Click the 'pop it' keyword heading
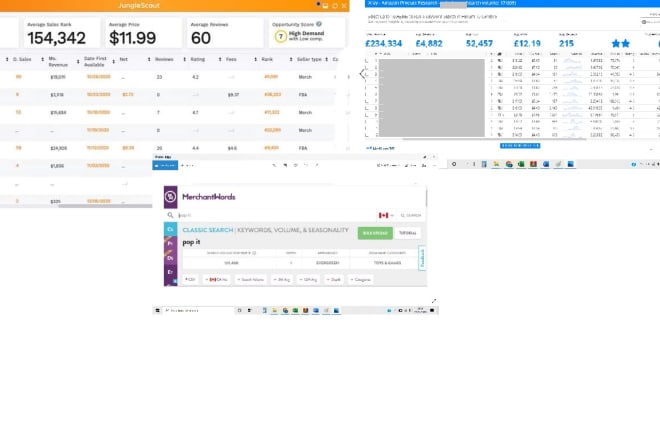 click(191, 242)
